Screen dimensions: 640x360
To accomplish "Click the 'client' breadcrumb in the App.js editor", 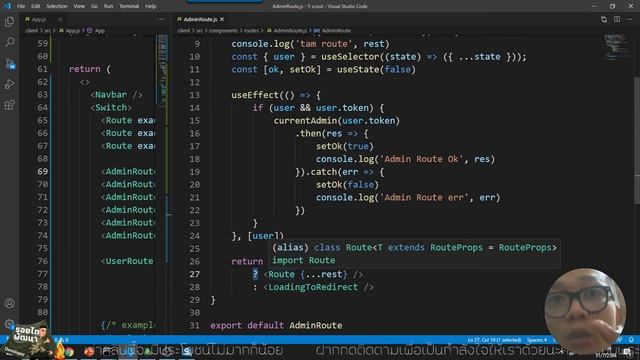I will click(x=31, y=31).
